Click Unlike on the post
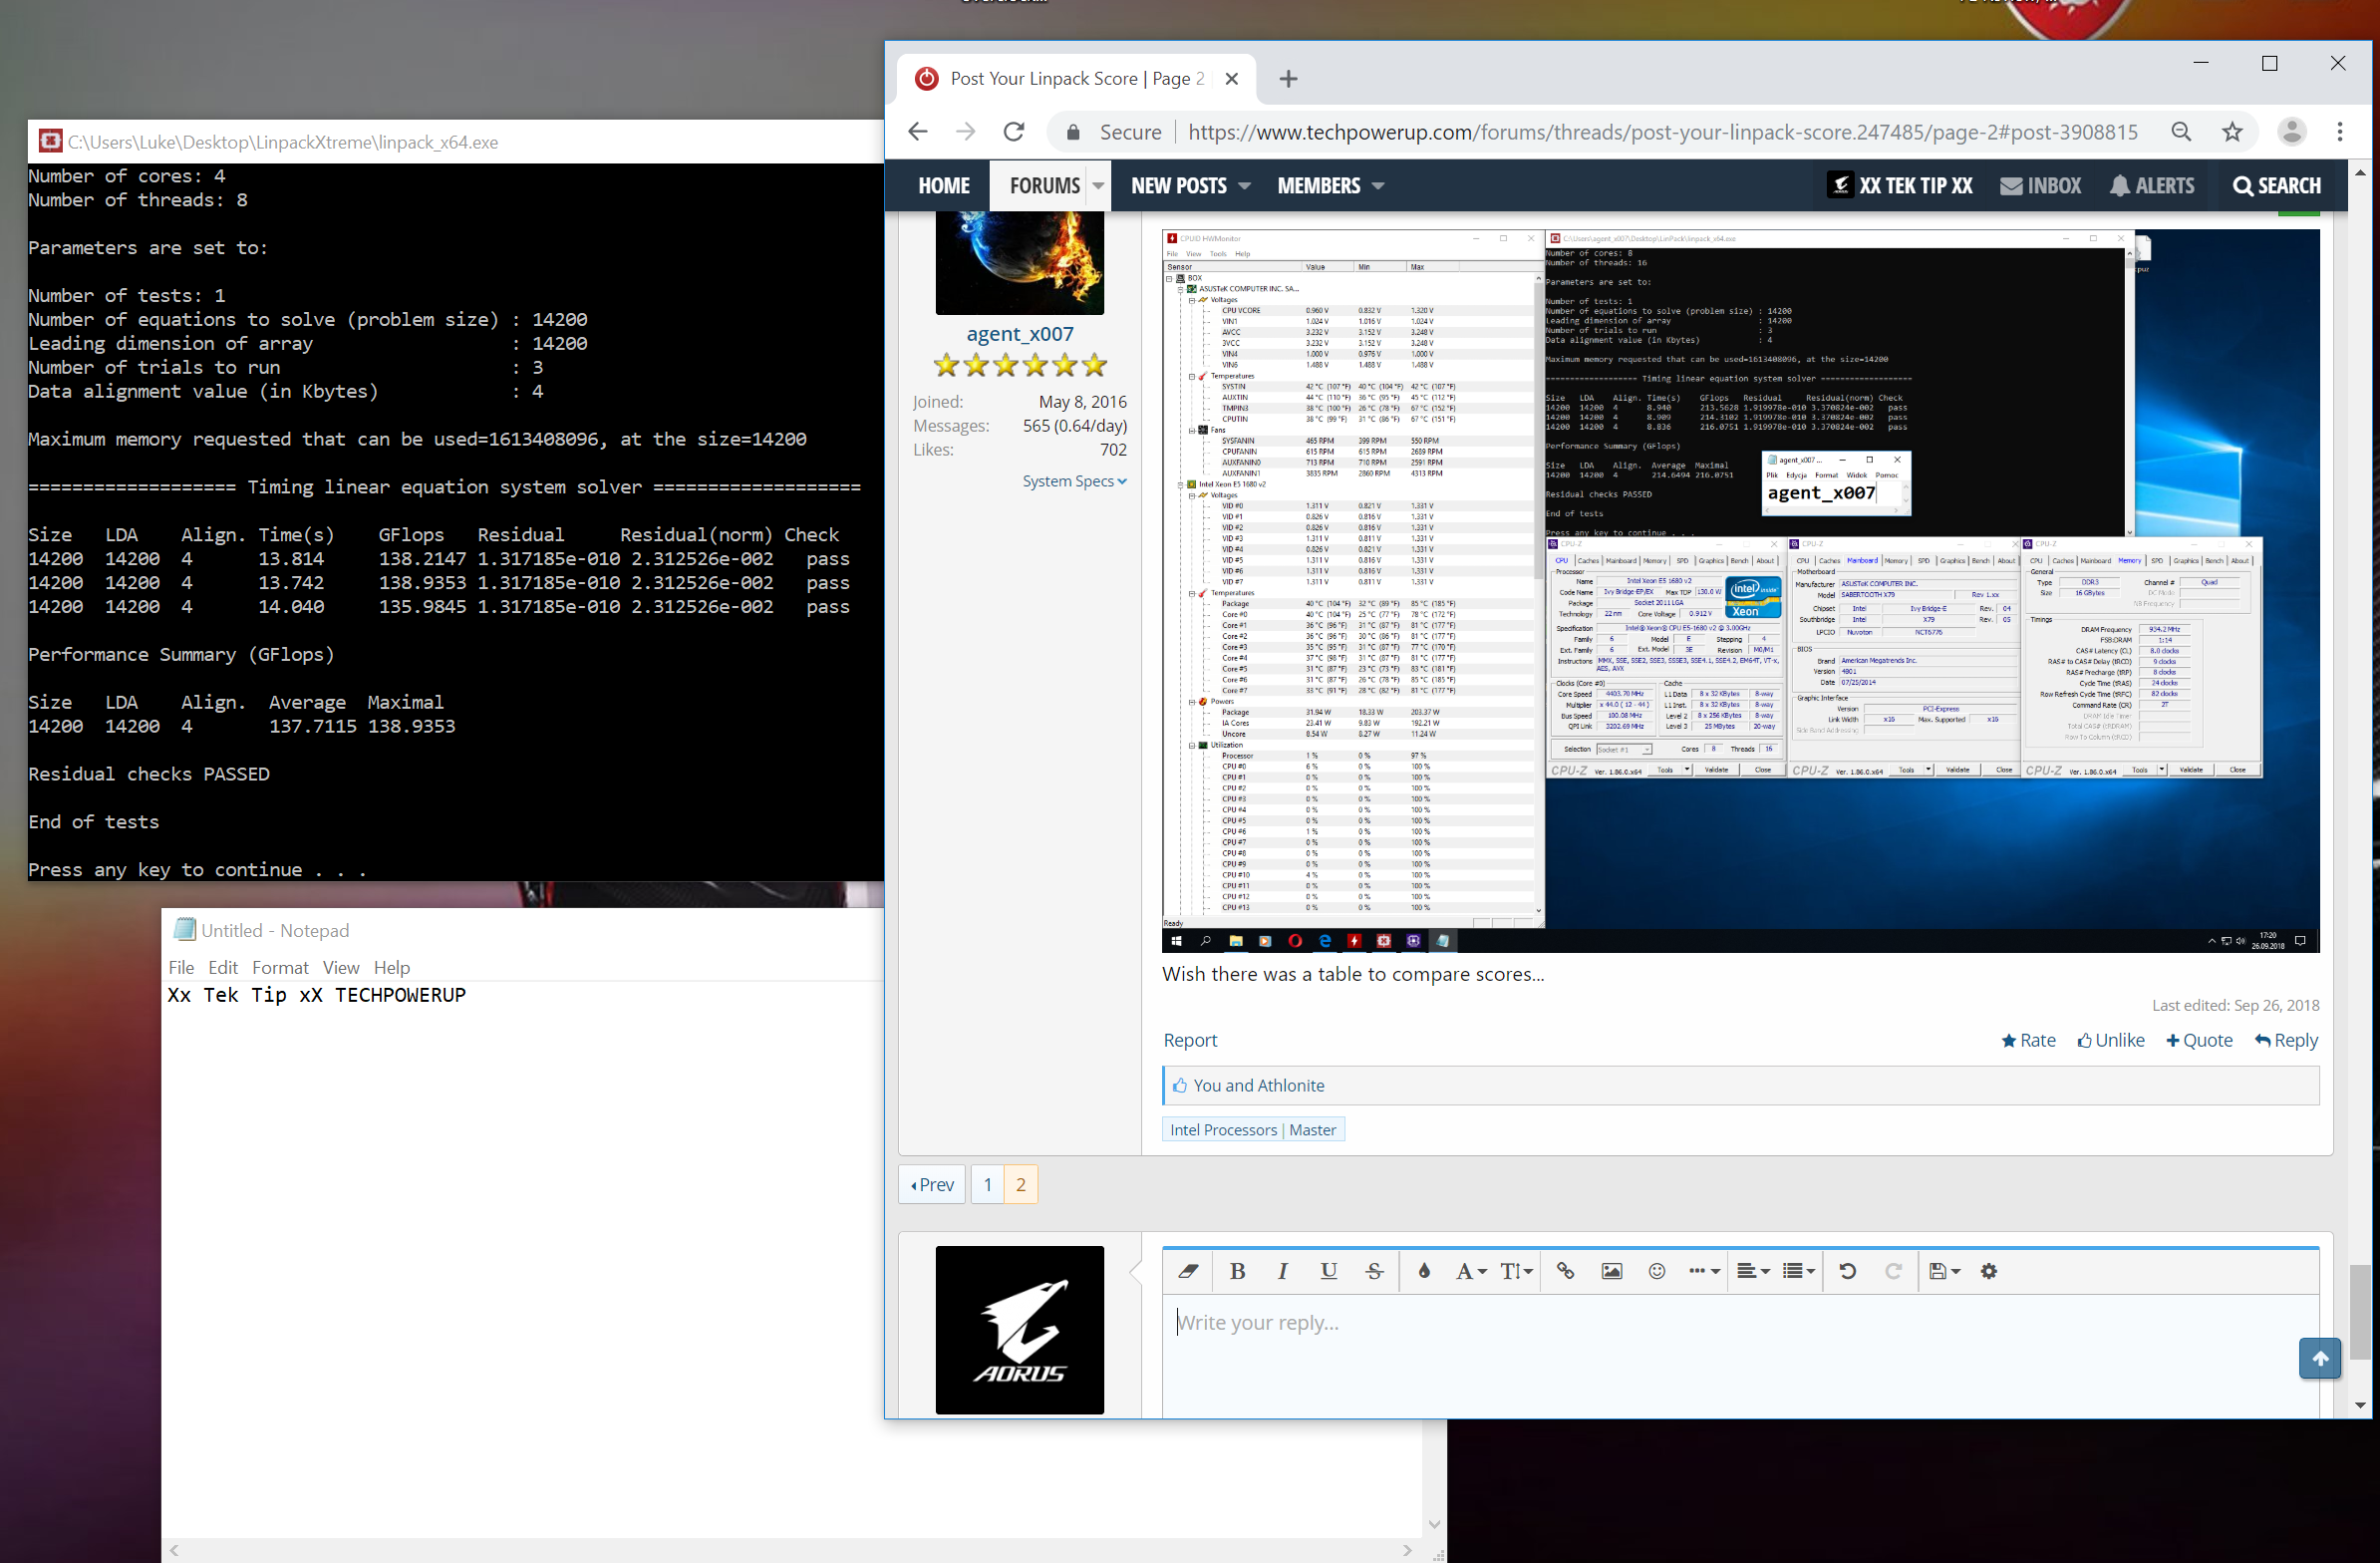Image resolution: width=2380 pixels, height=1563 pixels. 2111,1040
